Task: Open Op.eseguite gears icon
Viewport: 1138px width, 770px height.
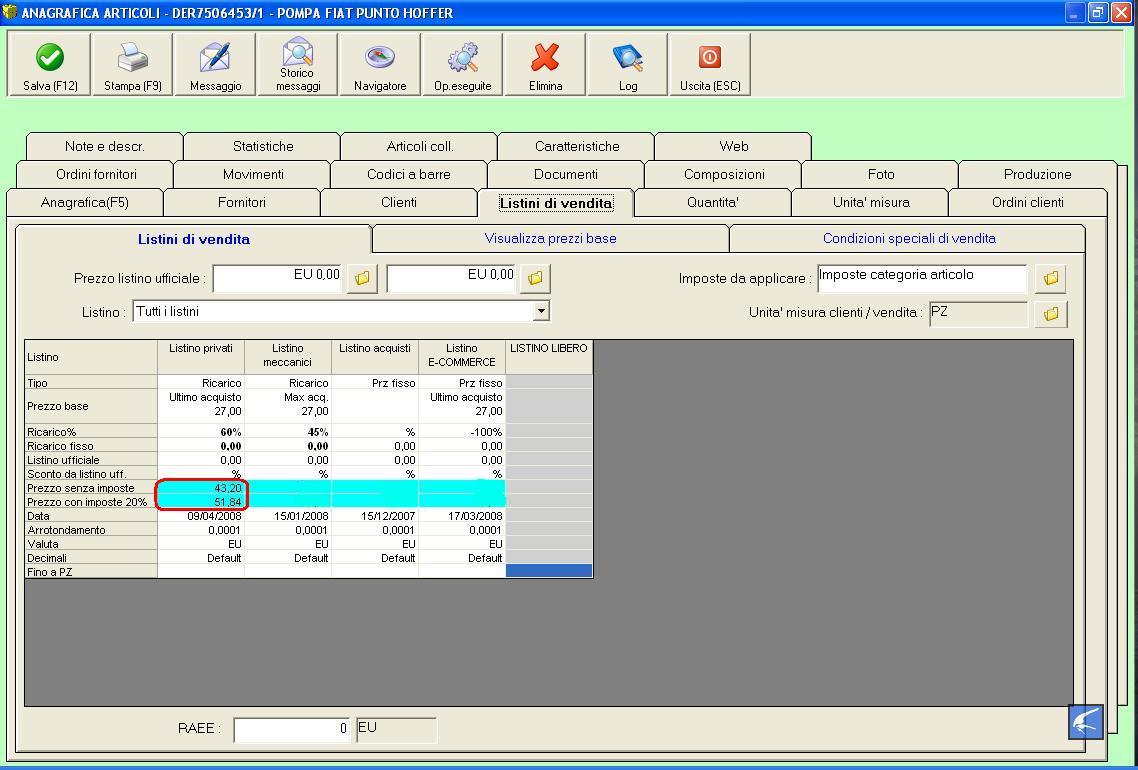Action: [x=462, y=65]
